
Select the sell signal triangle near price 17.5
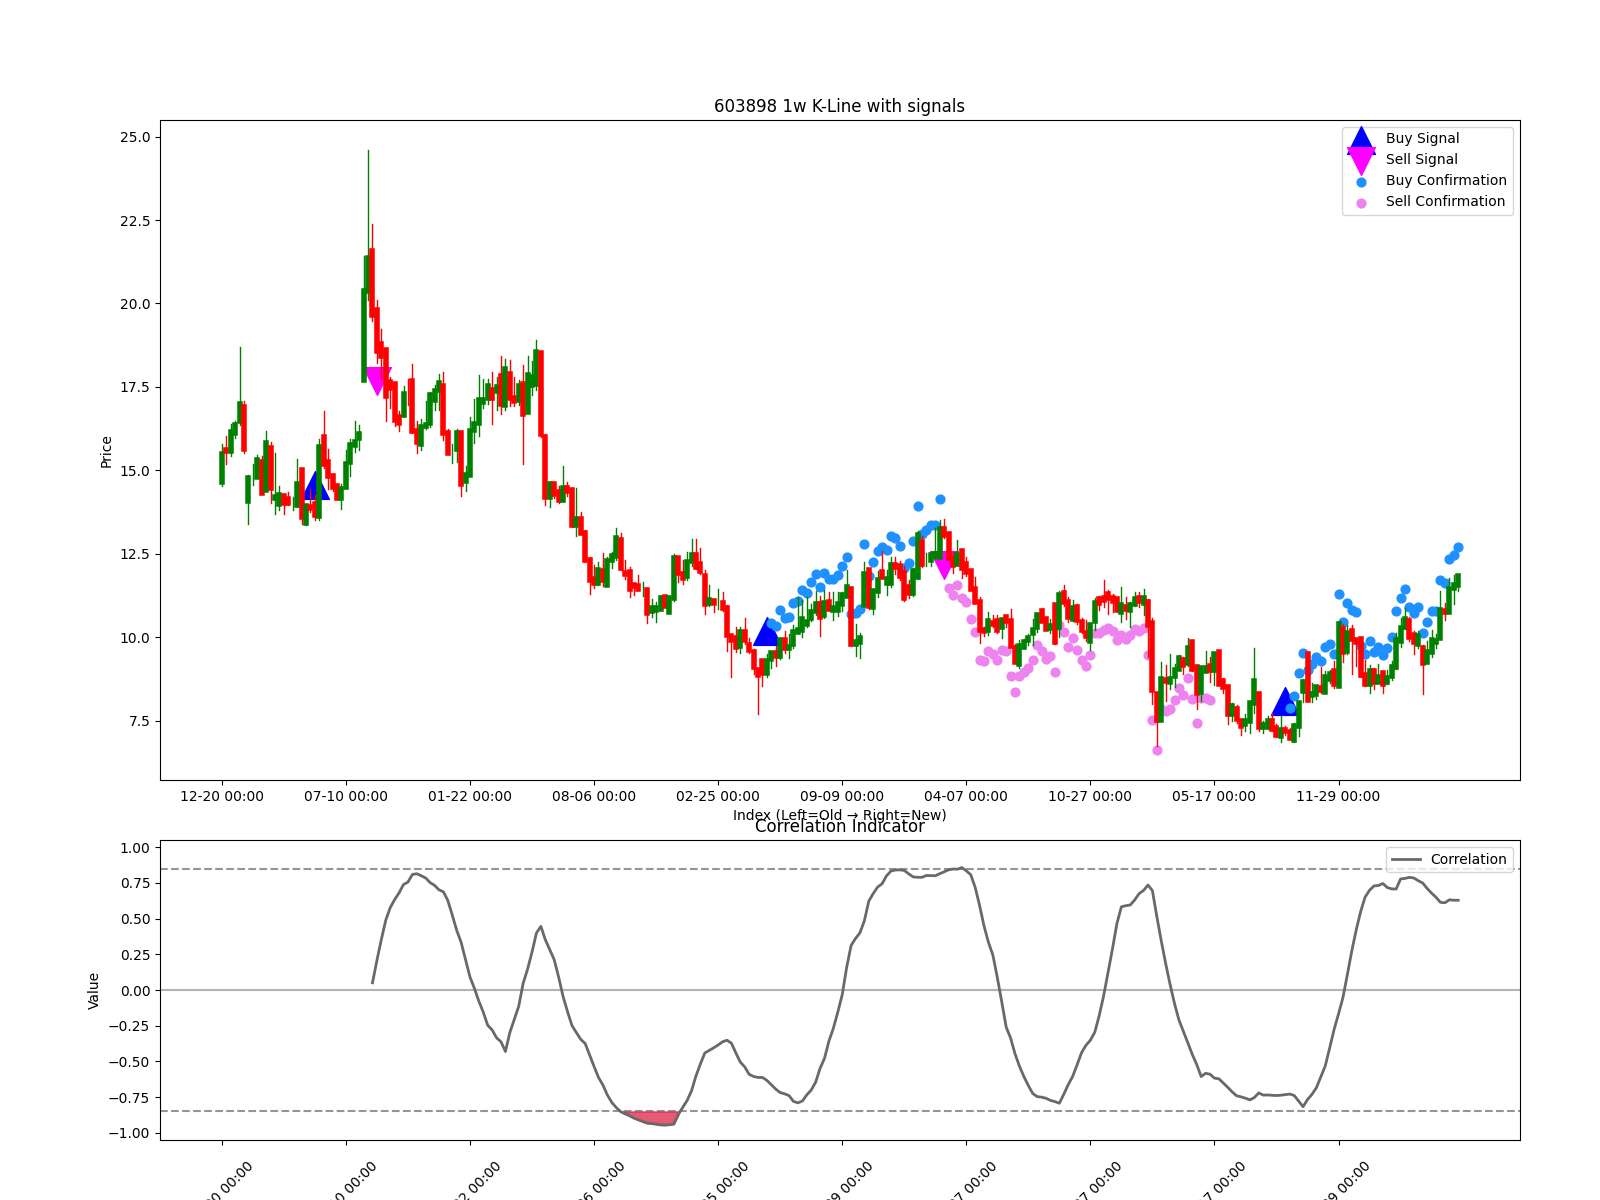pyautogui.click(x=377, y=381)
